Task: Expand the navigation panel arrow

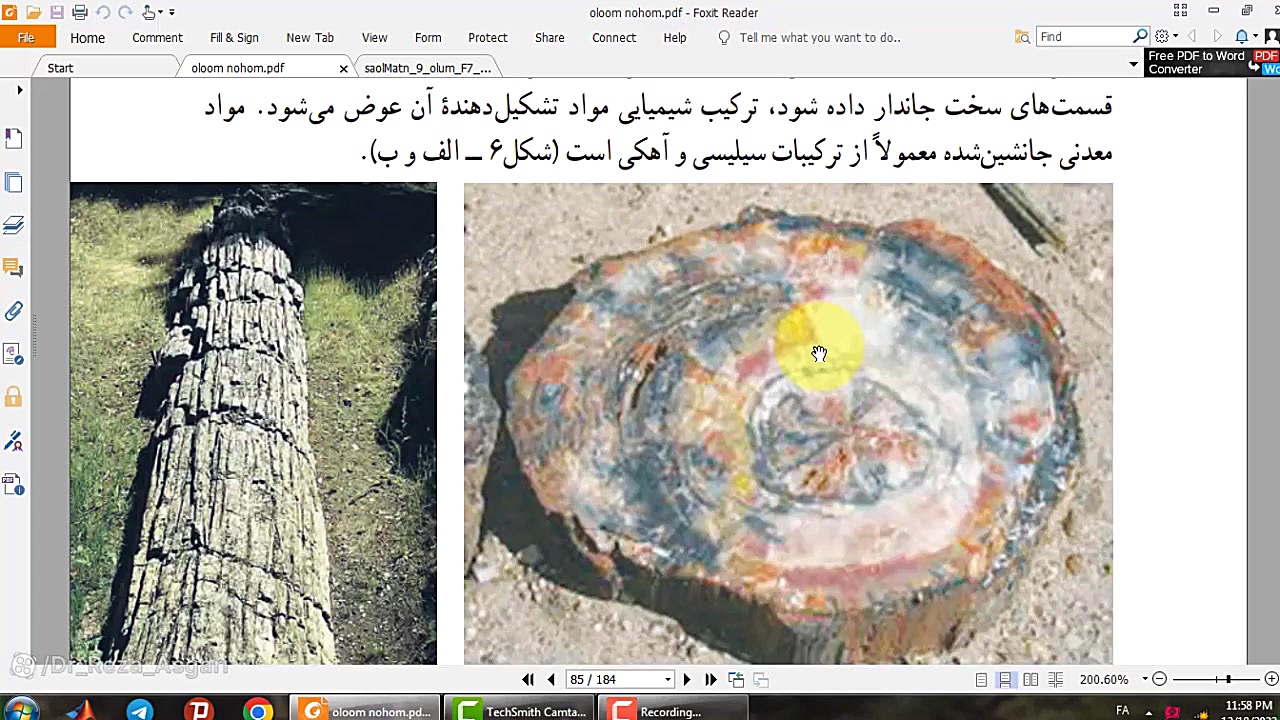Action: point(19,90)
